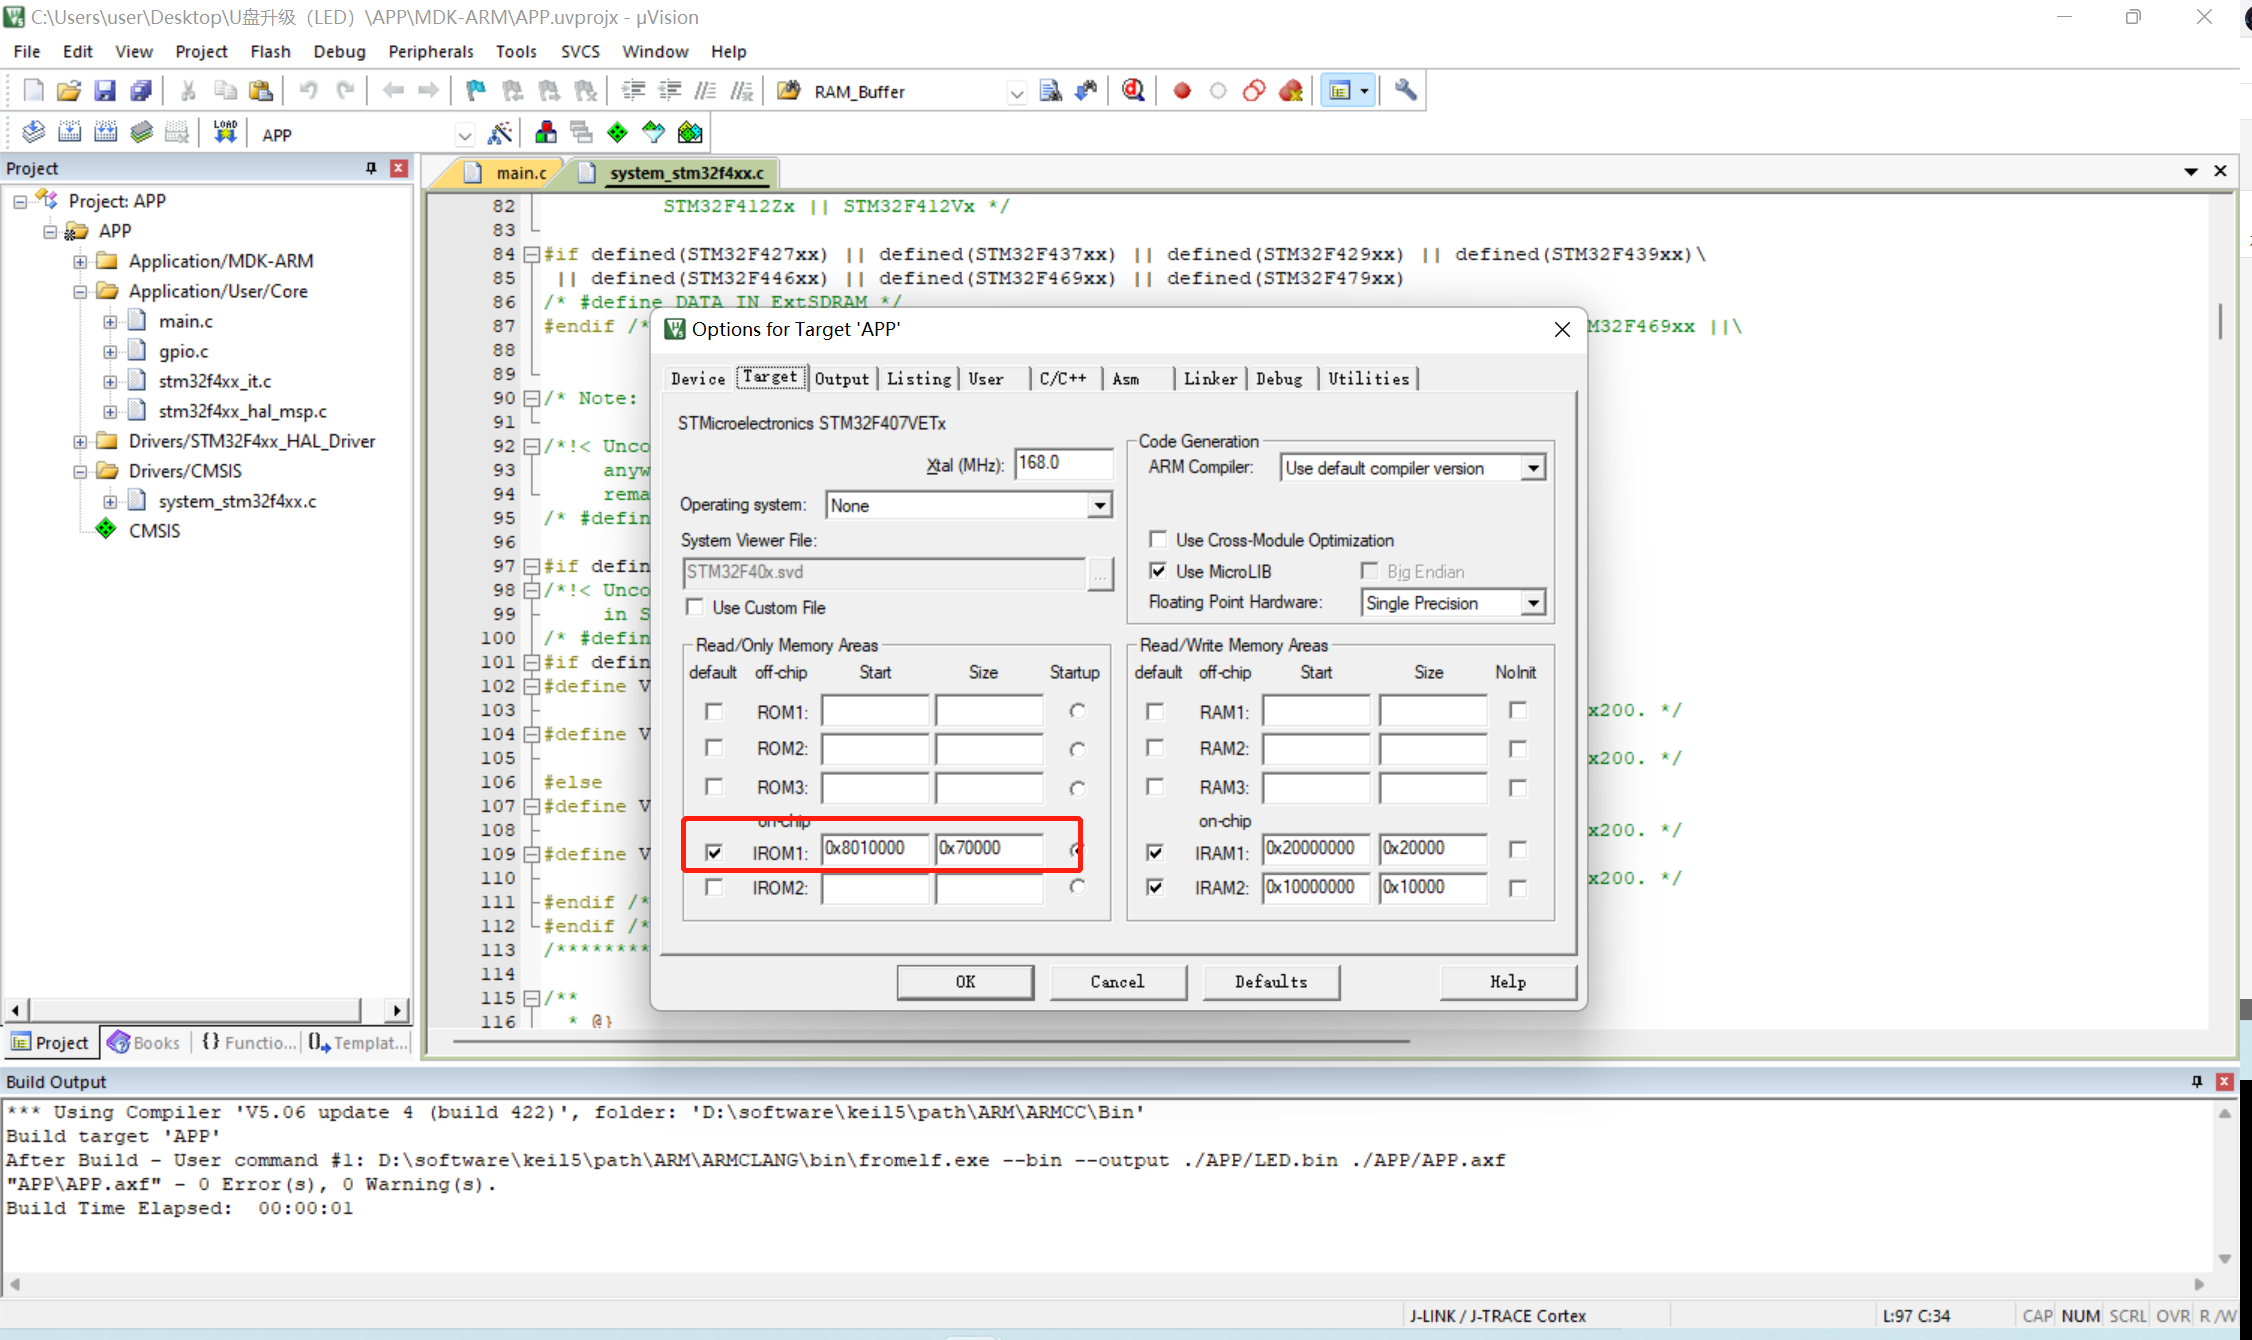
Task: Click the IRAM1 Start address field
Action: click(1315, 849)
